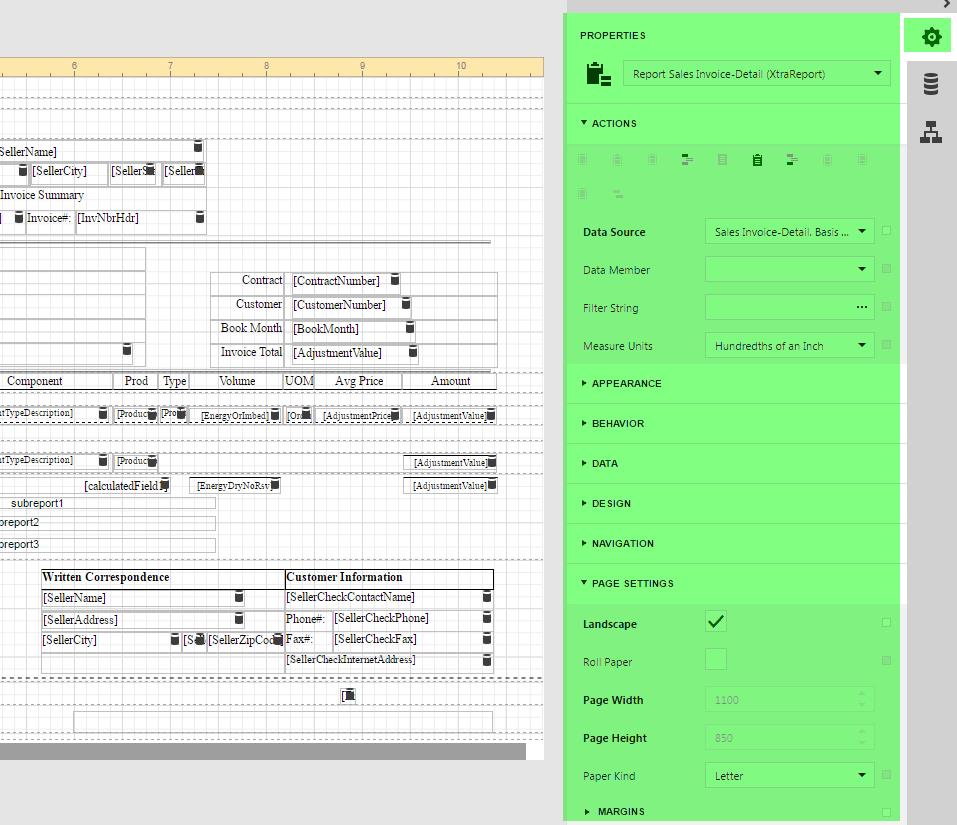Viewport: 957px width, 825px height.
Task: Click the properties clipboard icon beside report selector
Action: tap(598, 74)
